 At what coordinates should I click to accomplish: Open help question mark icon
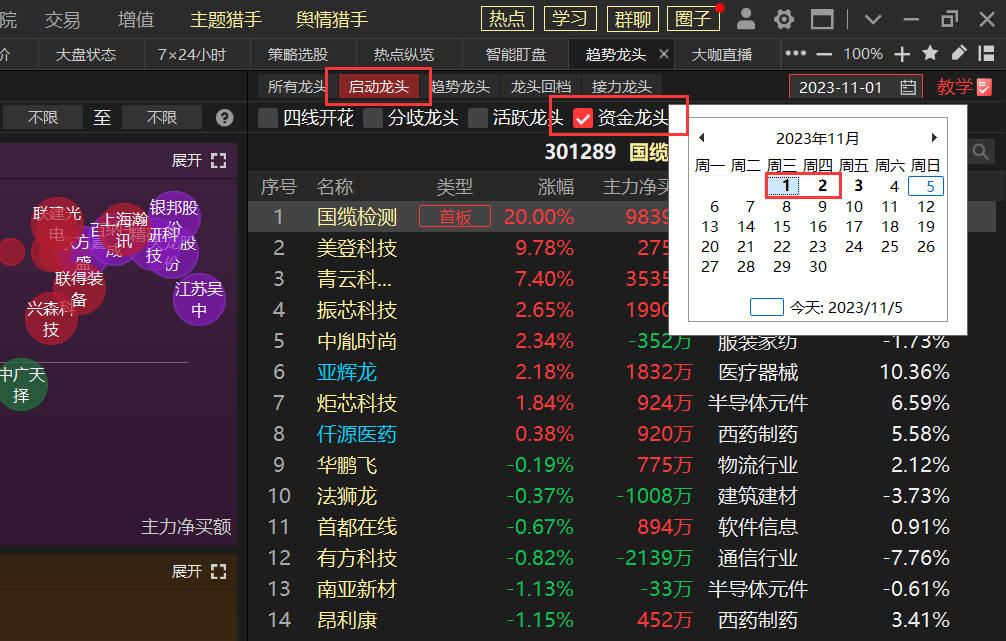pos(225,117)
